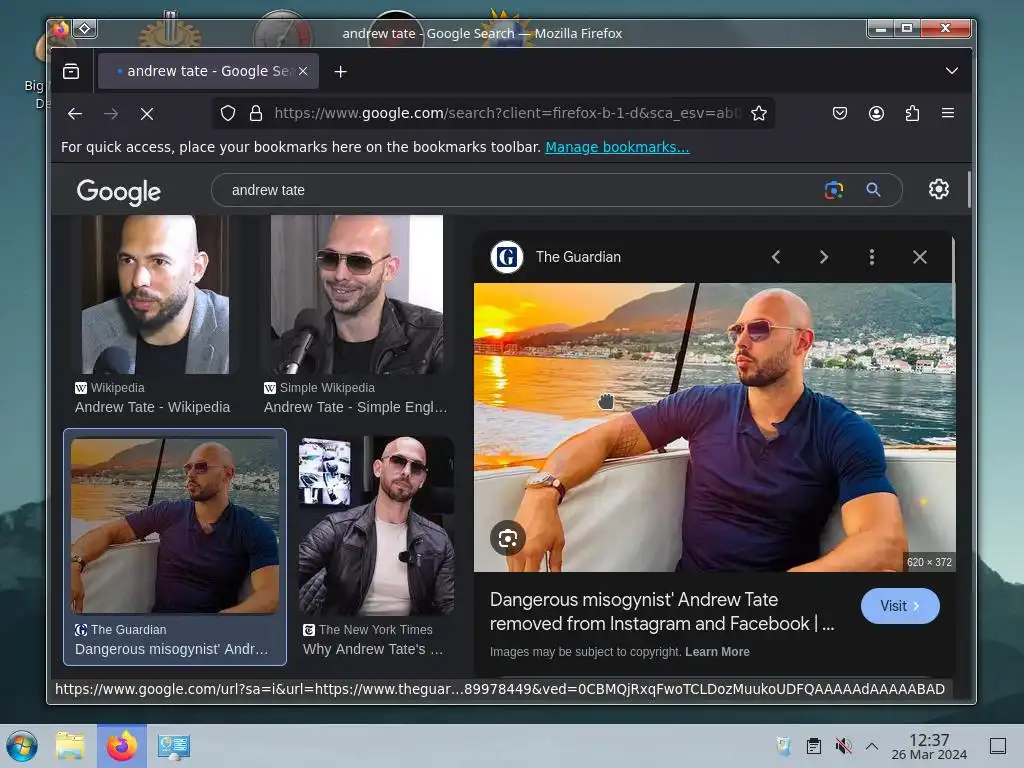Viewport: 1024px width, 768px height.
Task: Click 'Andrew Tate - Wikipedia' caption
Action: 152,407
